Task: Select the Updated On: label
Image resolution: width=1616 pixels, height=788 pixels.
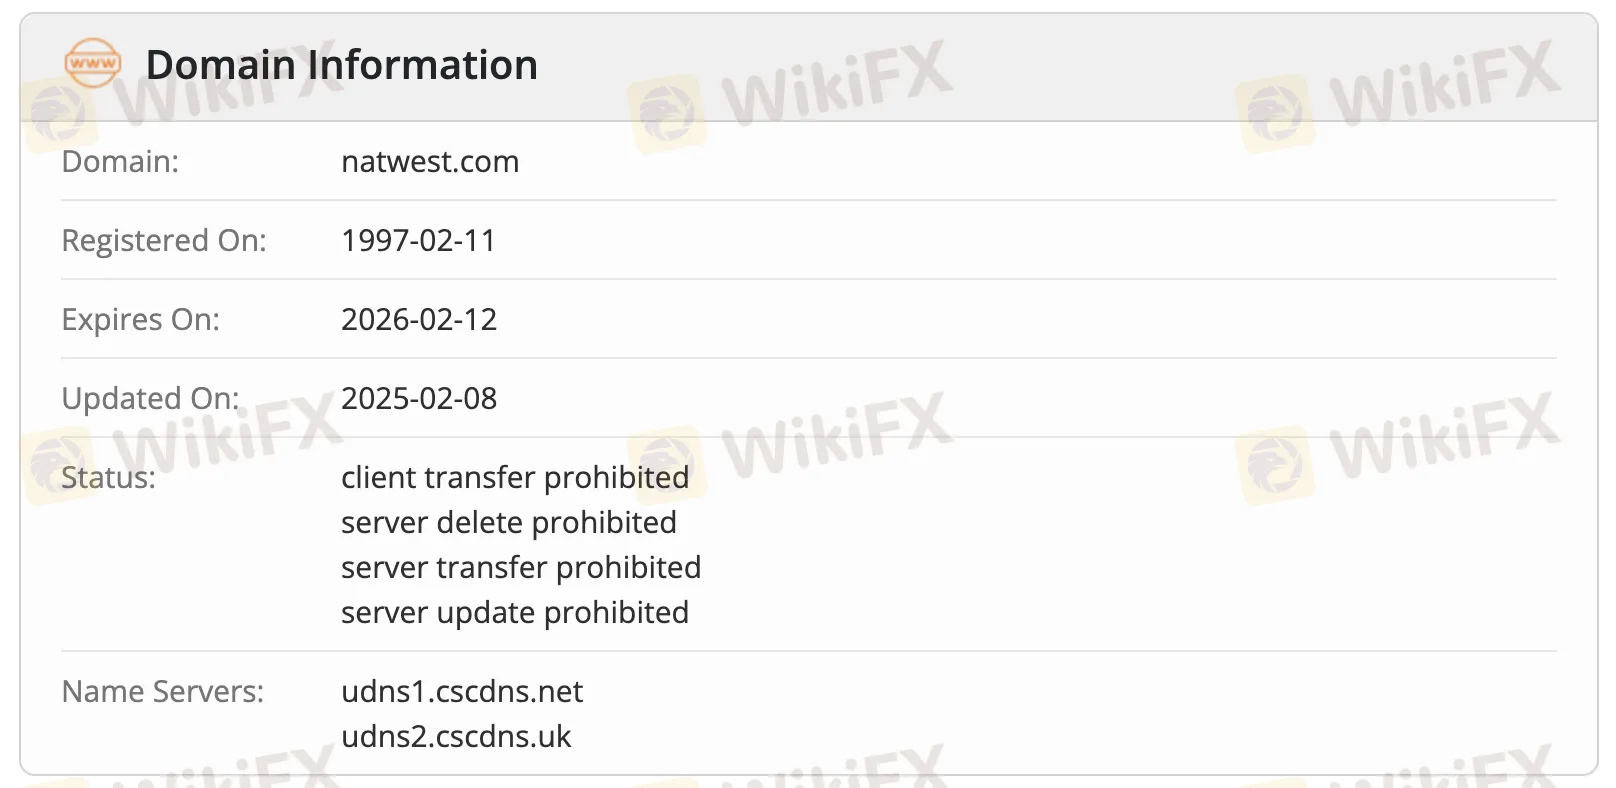Action: pyautogui.click(x=150, y=399)
